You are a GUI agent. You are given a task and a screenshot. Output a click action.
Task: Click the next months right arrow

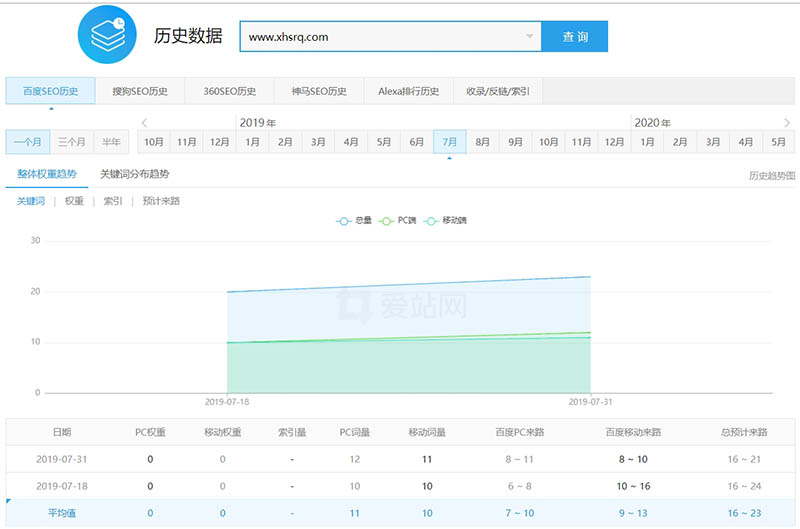(x=787, y=122)
